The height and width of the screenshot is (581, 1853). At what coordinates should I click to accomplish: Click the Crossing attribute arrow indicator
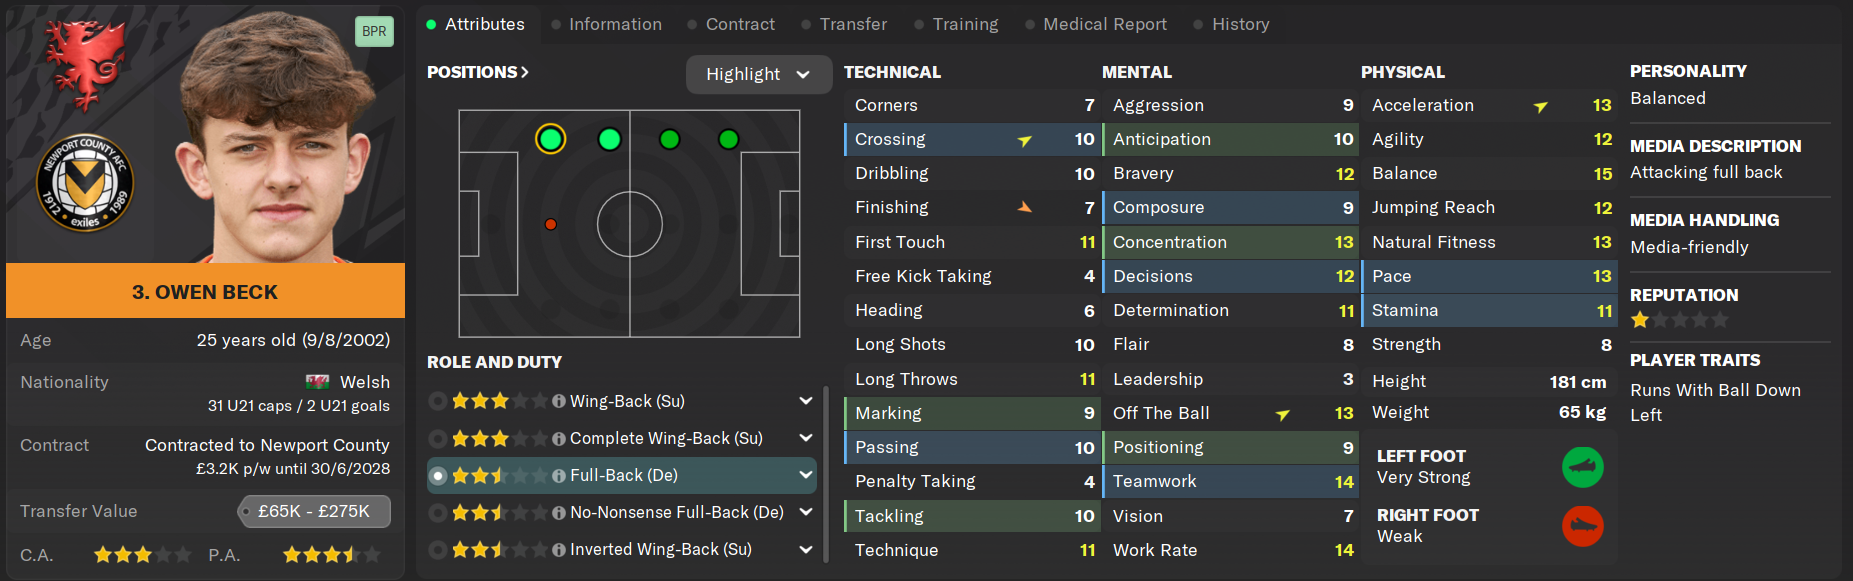tap(1024, 140)
